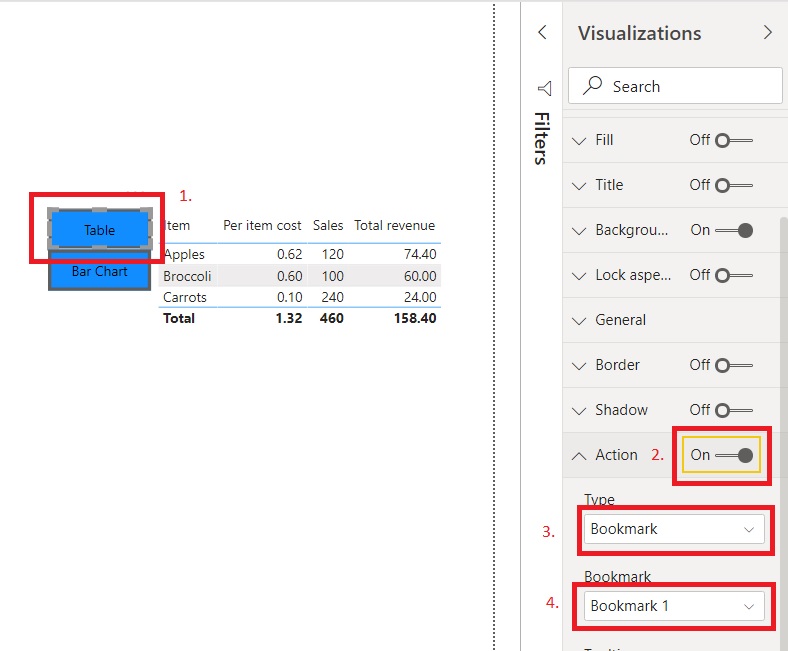This screenshot has height=651, width=788.
Task: Collapse the Action section chevron
Action: [579, 455]
